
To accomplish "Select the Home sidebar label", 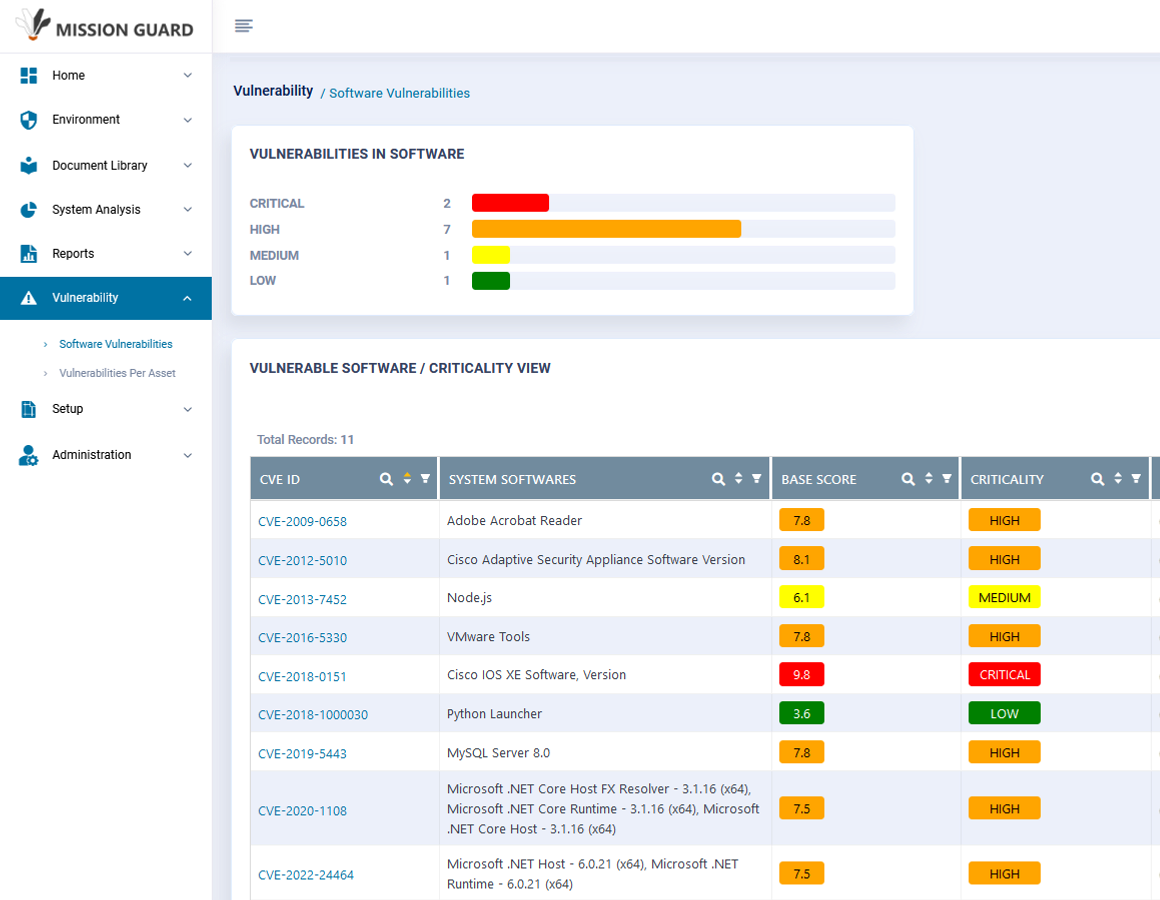I will coord(68,75).
